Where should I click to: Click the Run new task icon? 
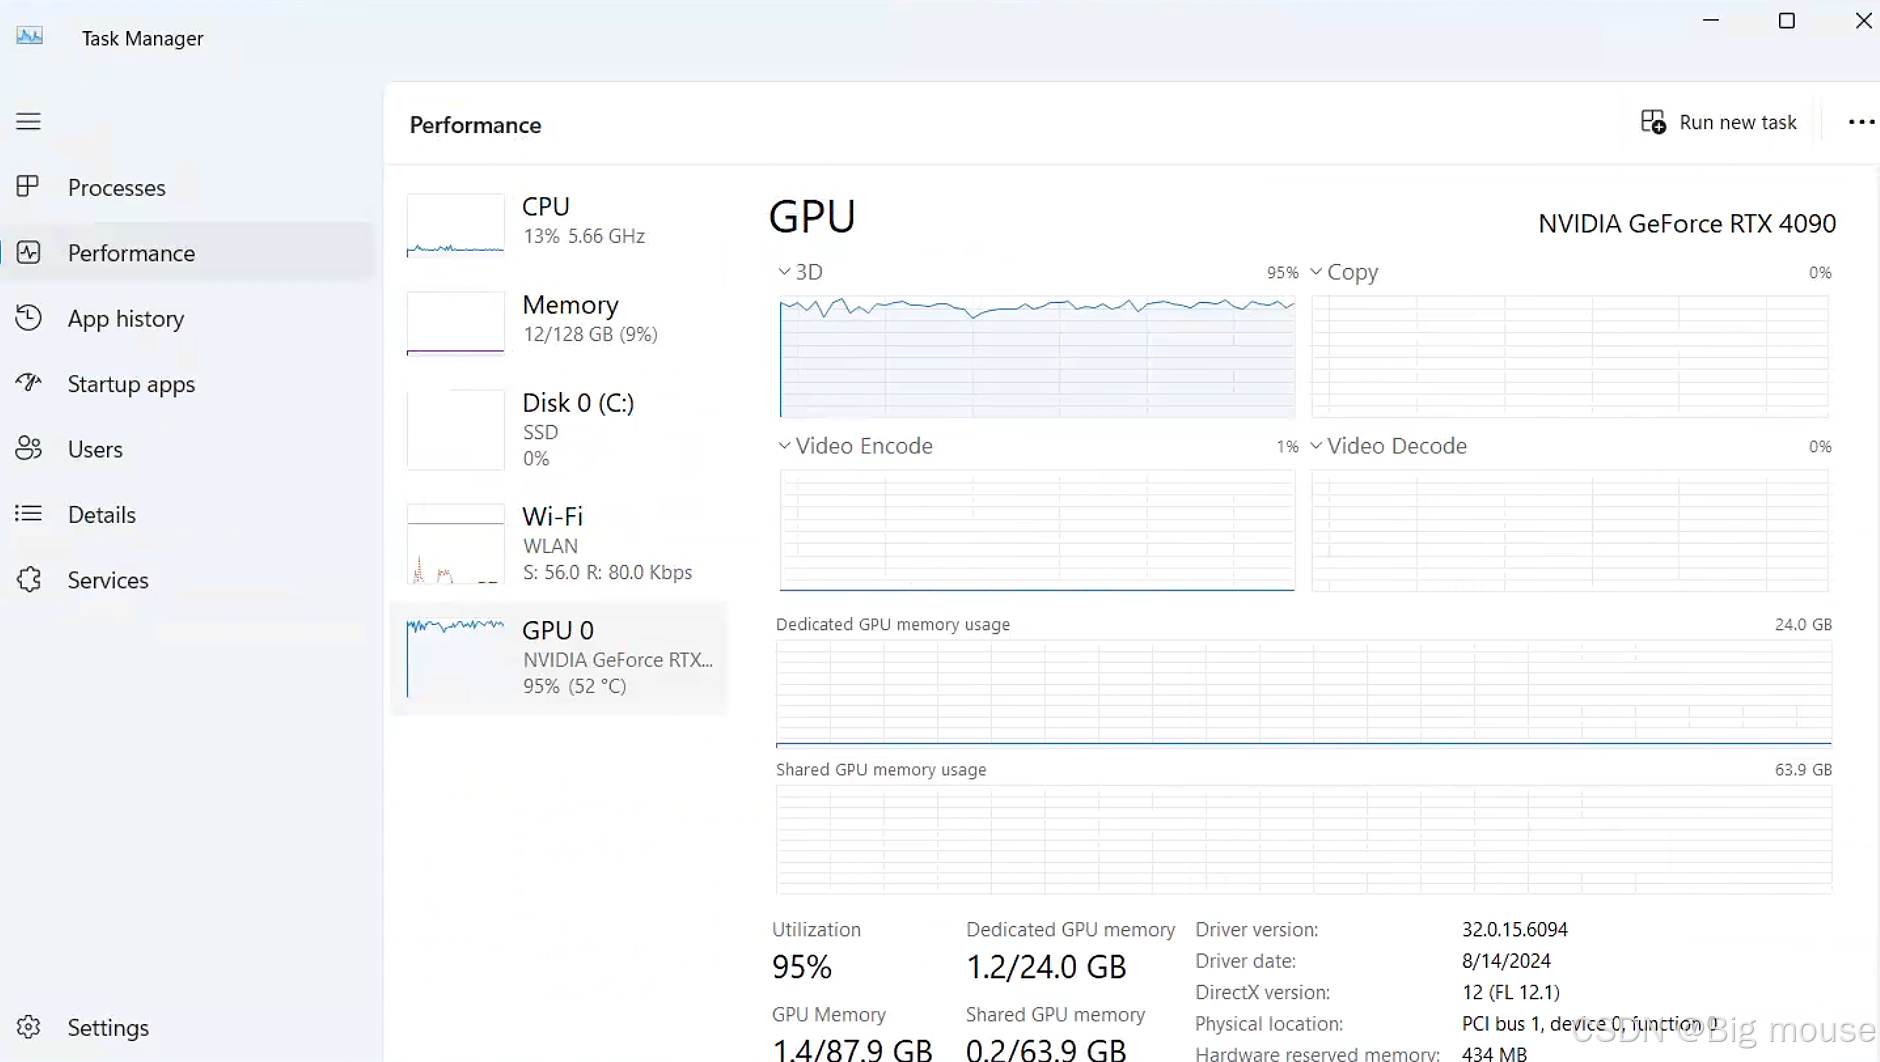tap(1653, 122)
